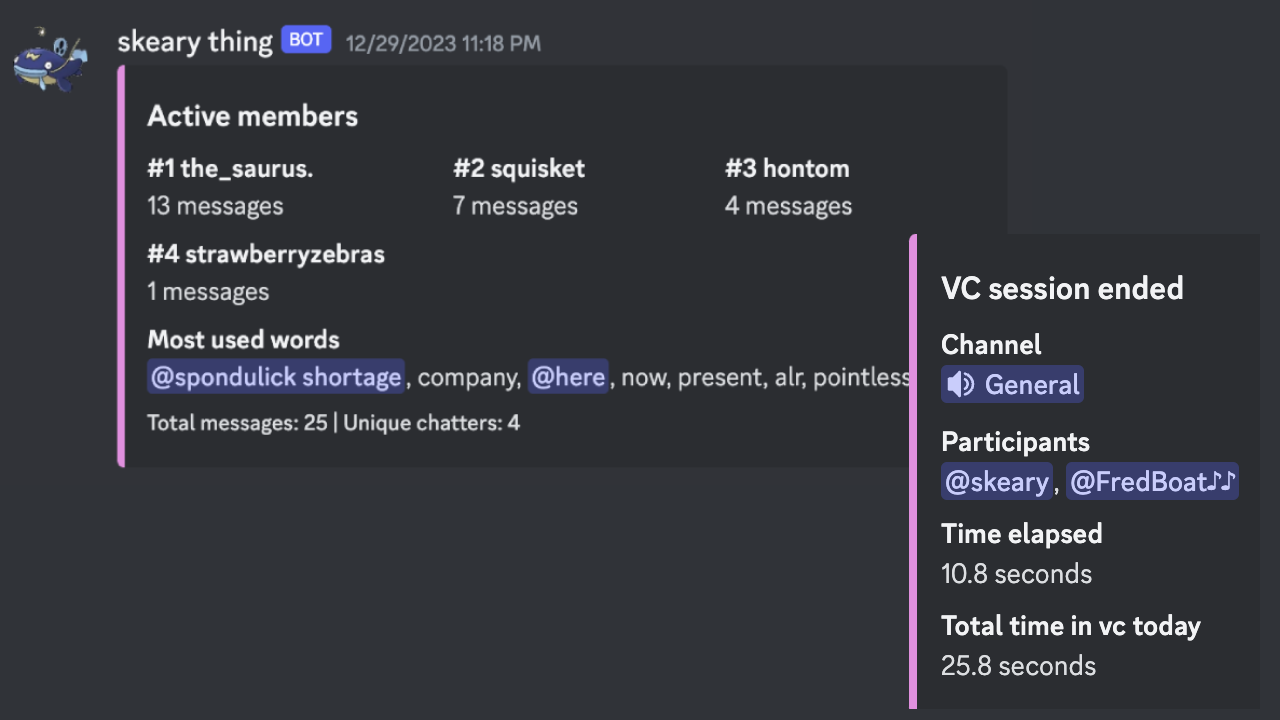
Task: Click the speaker icon beside General
Action: coord(961,385)
